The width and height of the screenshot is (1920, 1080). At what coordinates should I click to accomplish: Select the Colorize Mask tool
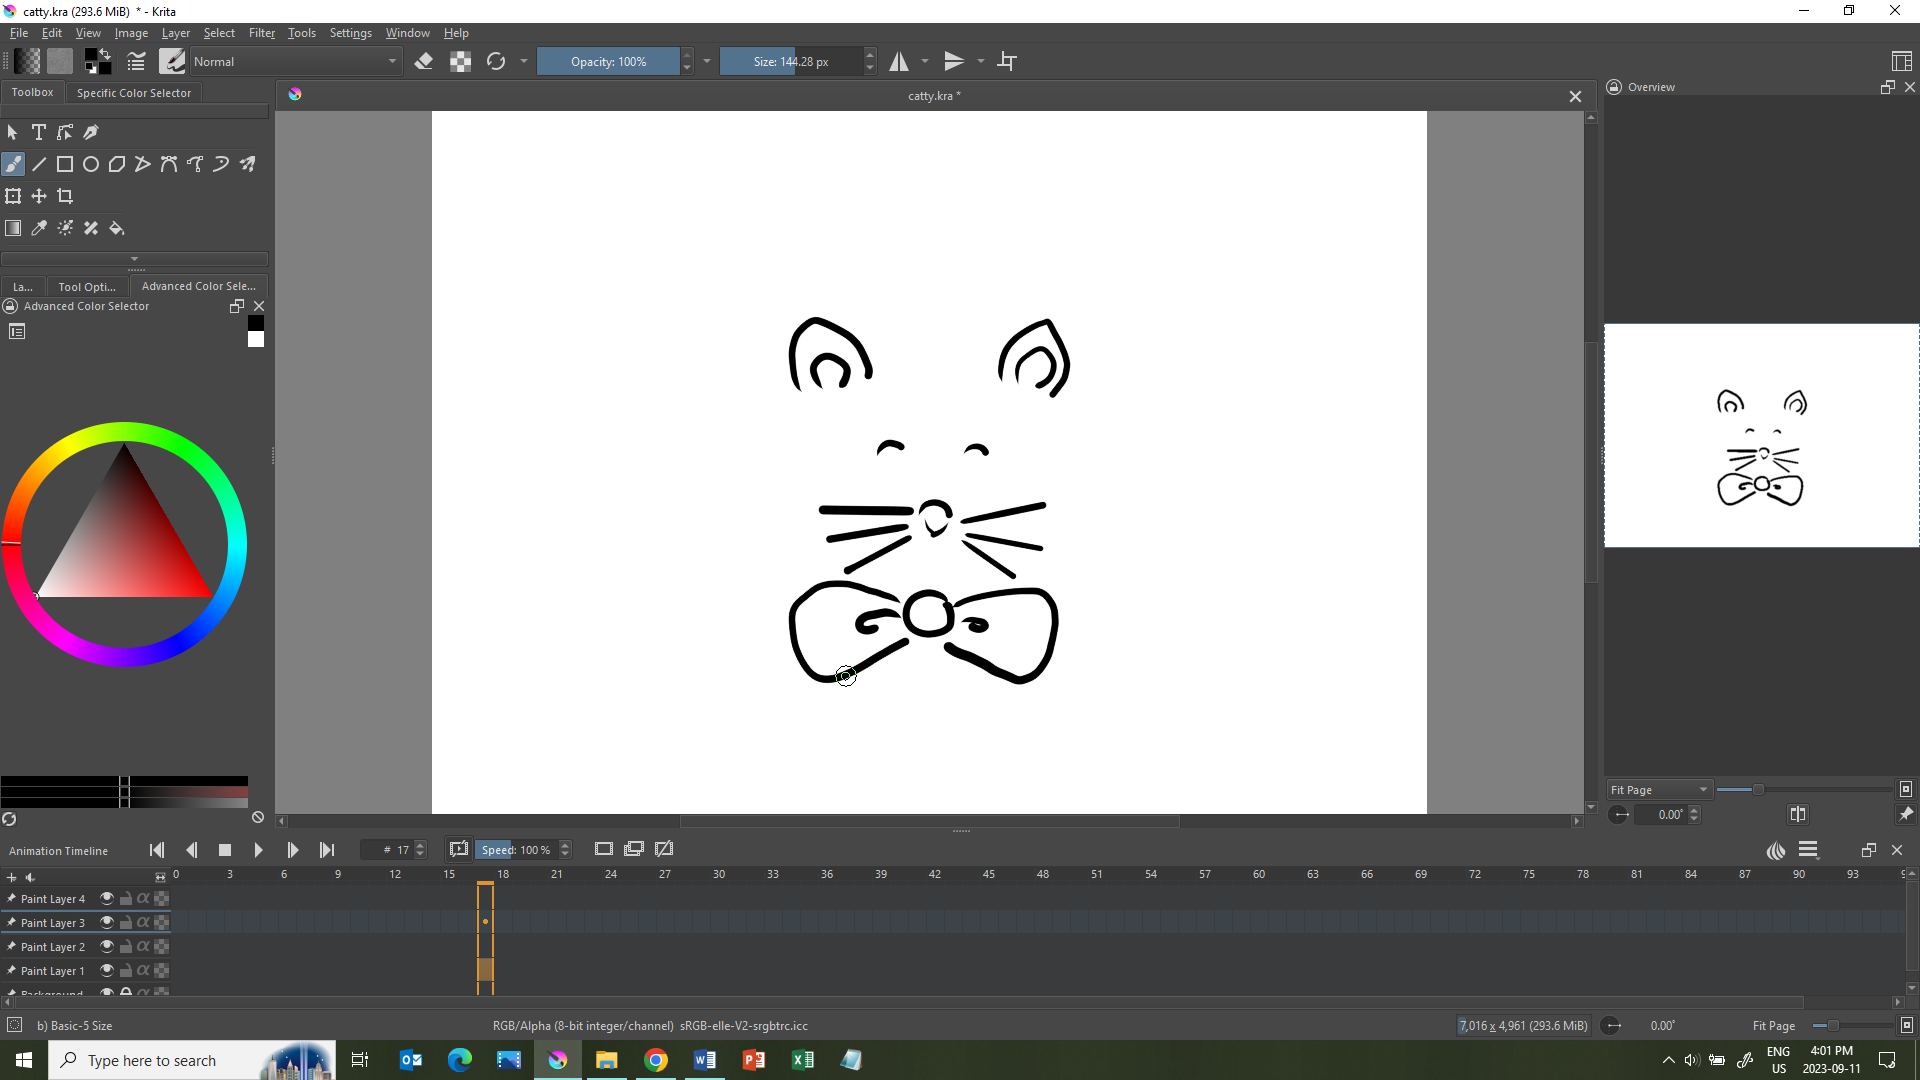[x=65, y=228]
